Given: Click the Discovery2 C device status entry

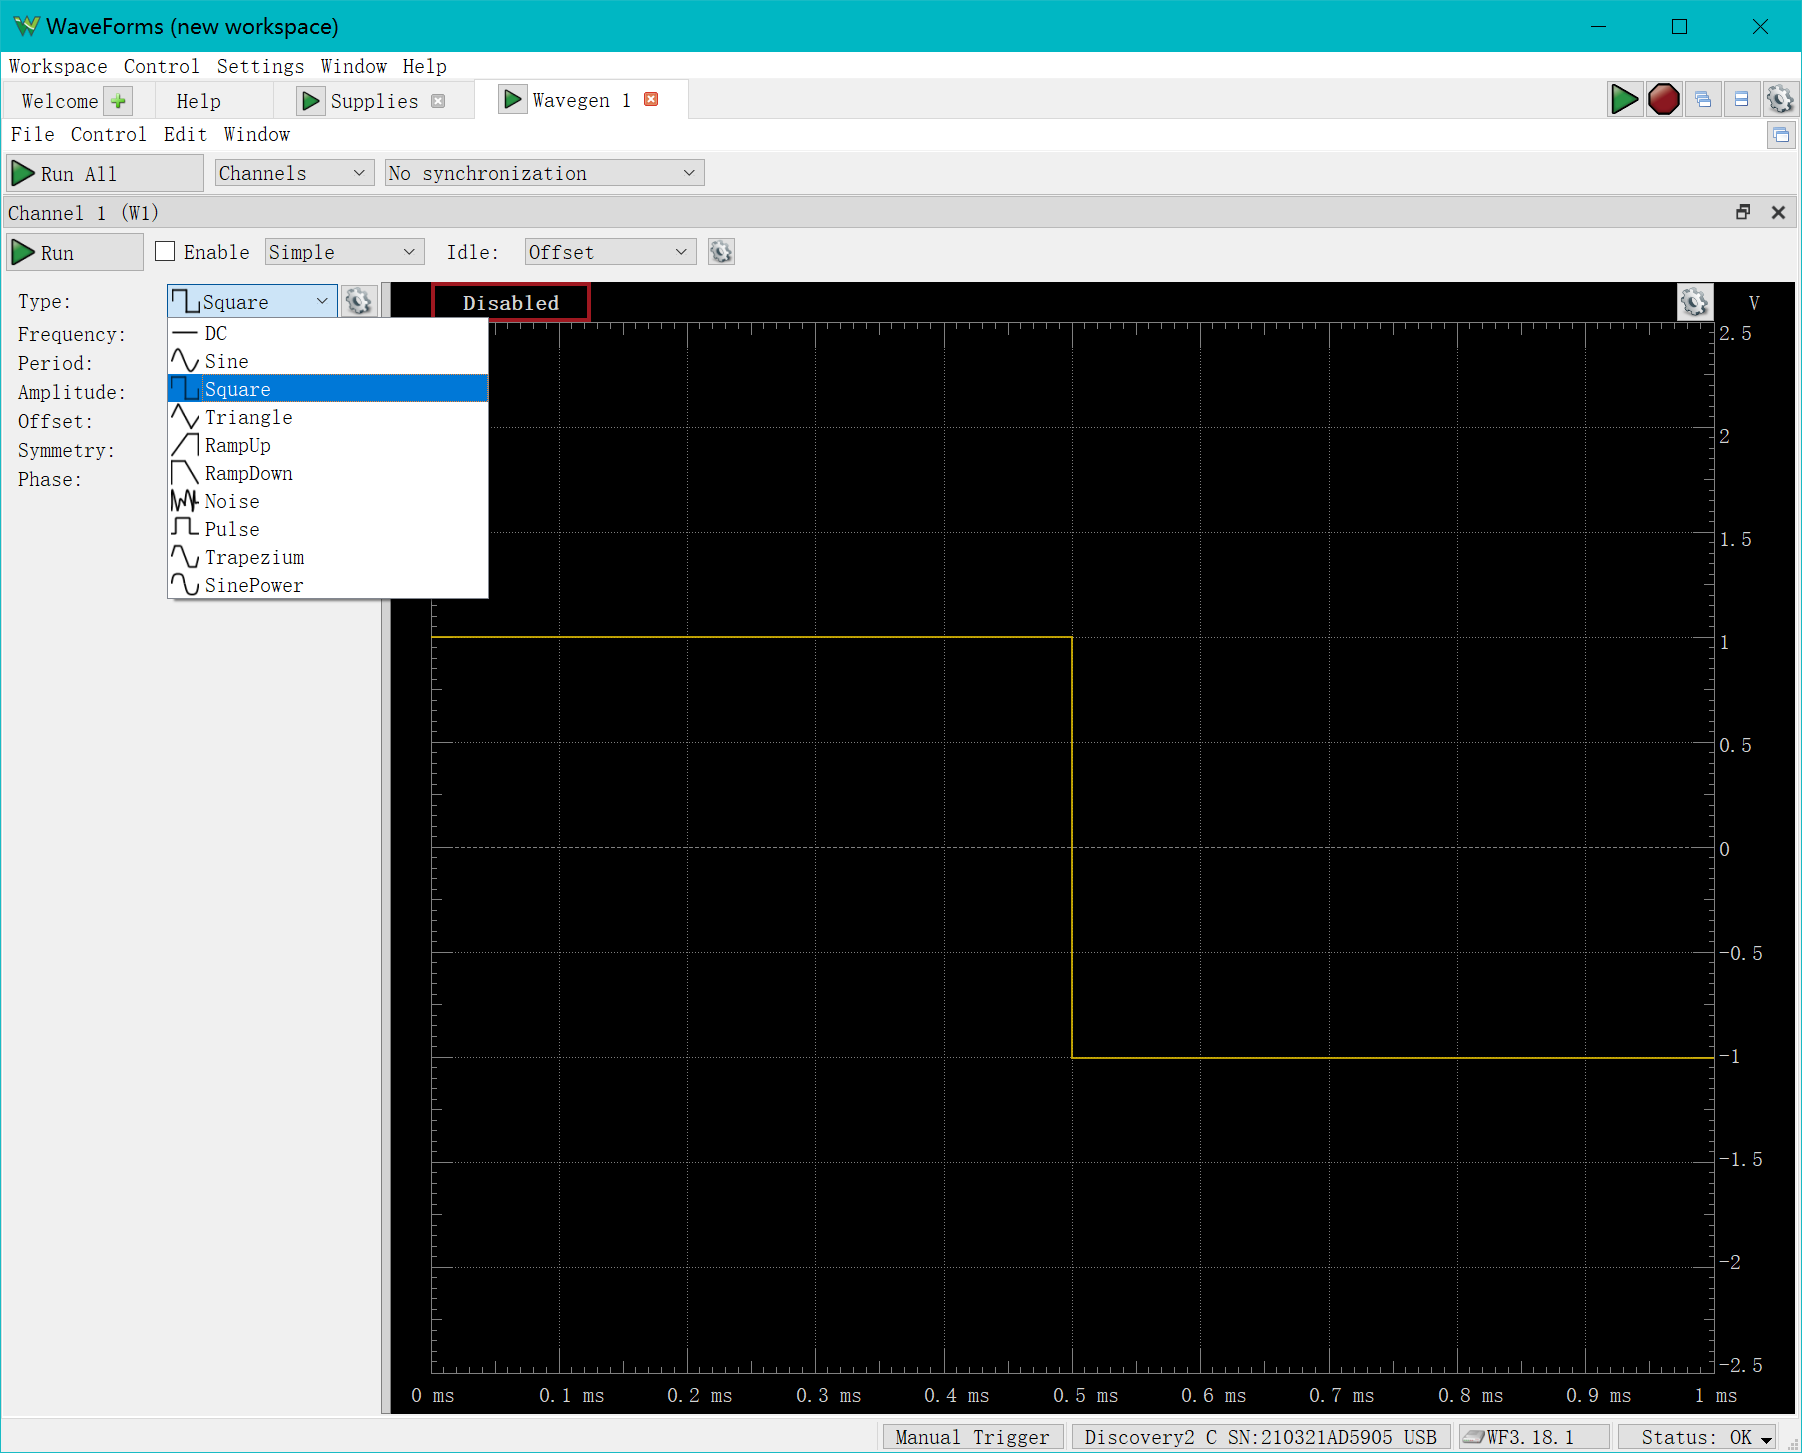Looking at the screenshot, I should coord(1261,1437).
